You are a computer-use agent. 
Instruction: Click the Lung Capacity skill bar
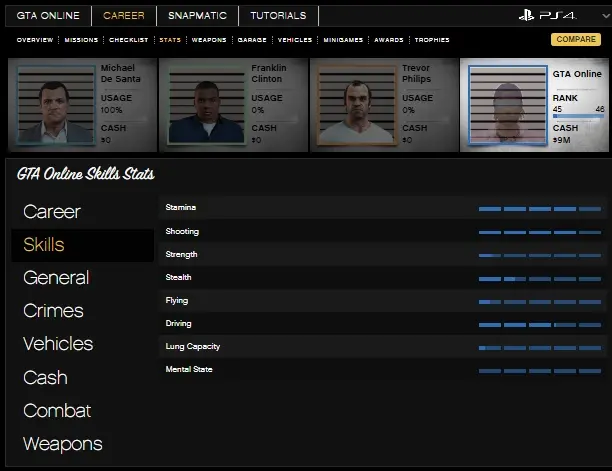tap(540, 347)
